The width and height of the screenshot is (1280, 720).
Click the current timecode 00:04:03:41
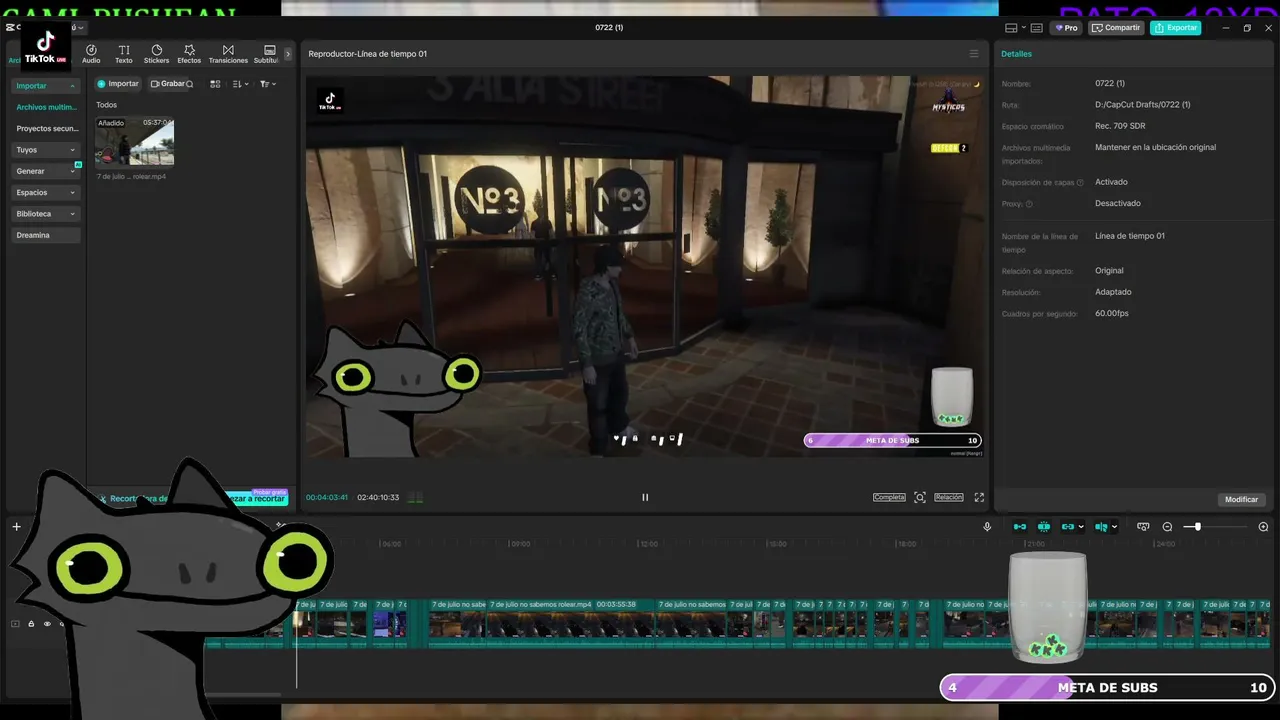tap(327, 497)
